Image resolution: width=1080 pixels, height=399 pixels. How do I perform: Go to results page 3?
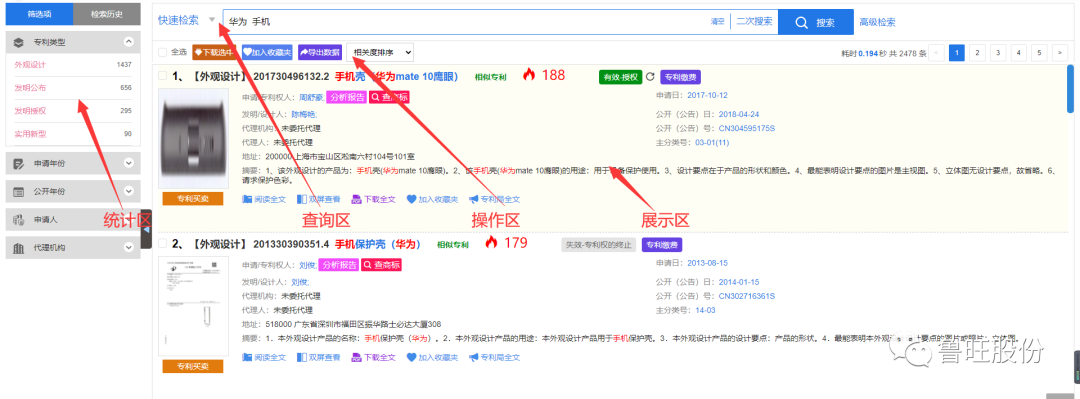pos(998,52)
